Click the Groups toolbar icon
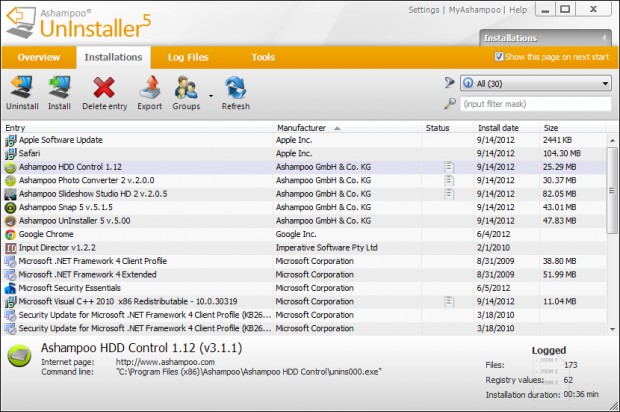 point(186,87)
